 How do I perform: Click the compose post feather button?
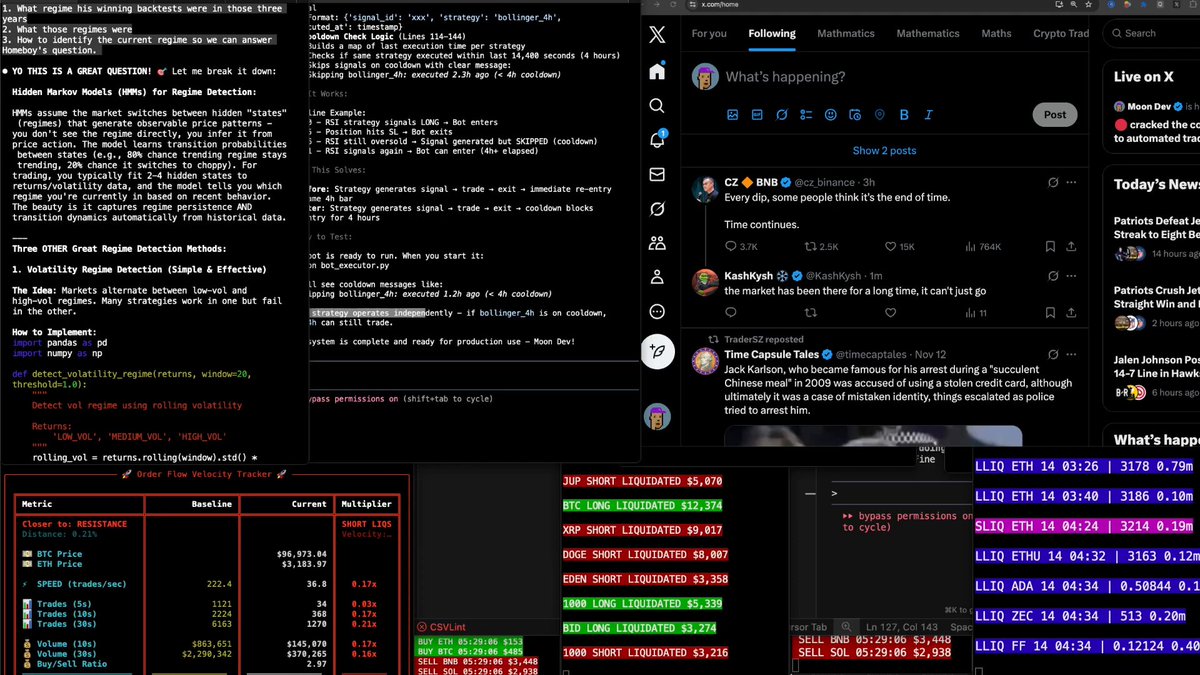[656, 349]
